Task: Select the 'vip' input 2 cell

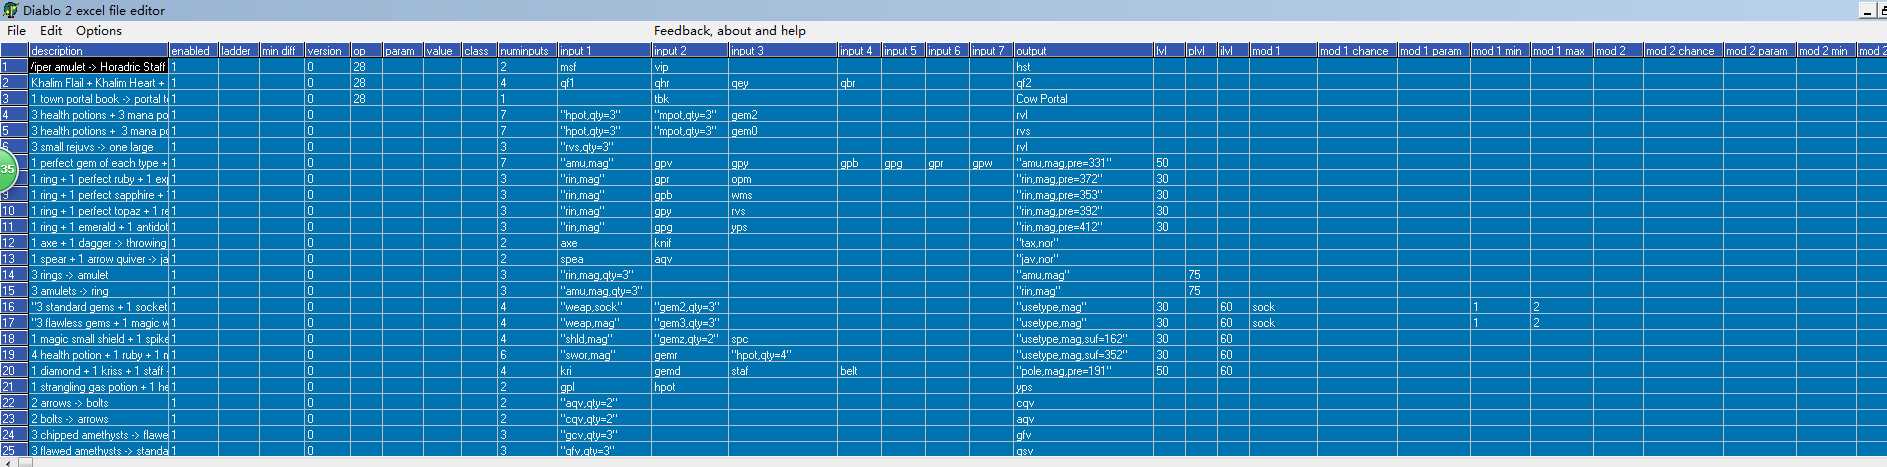Action: (690, 67)
